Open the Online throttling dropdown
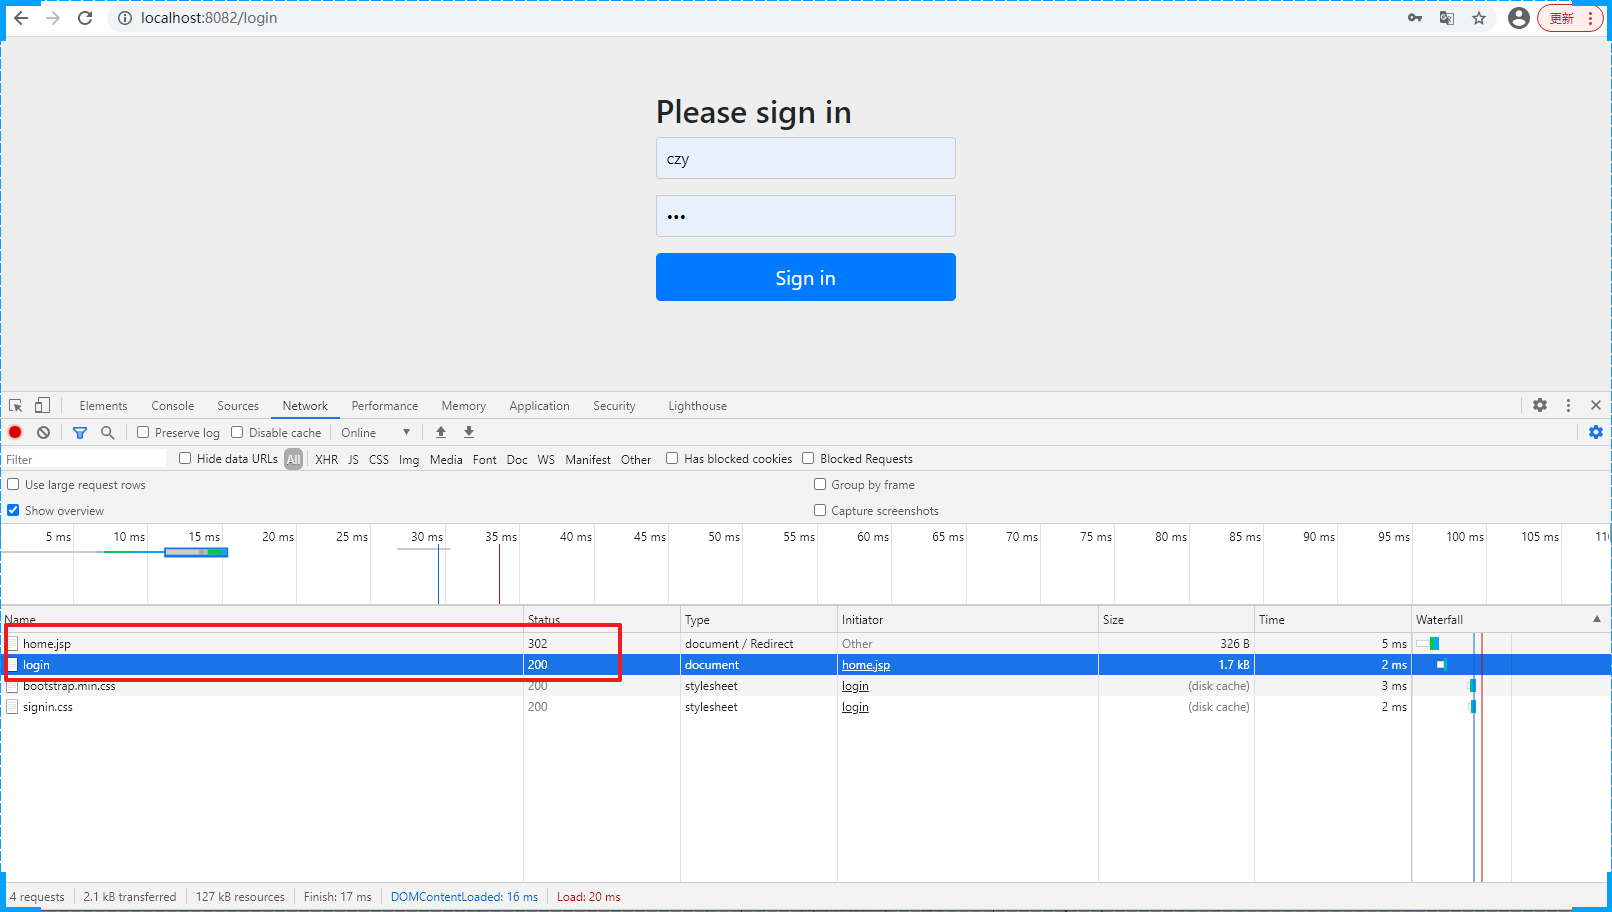The image size is (1612, 912). click(375, 432)
